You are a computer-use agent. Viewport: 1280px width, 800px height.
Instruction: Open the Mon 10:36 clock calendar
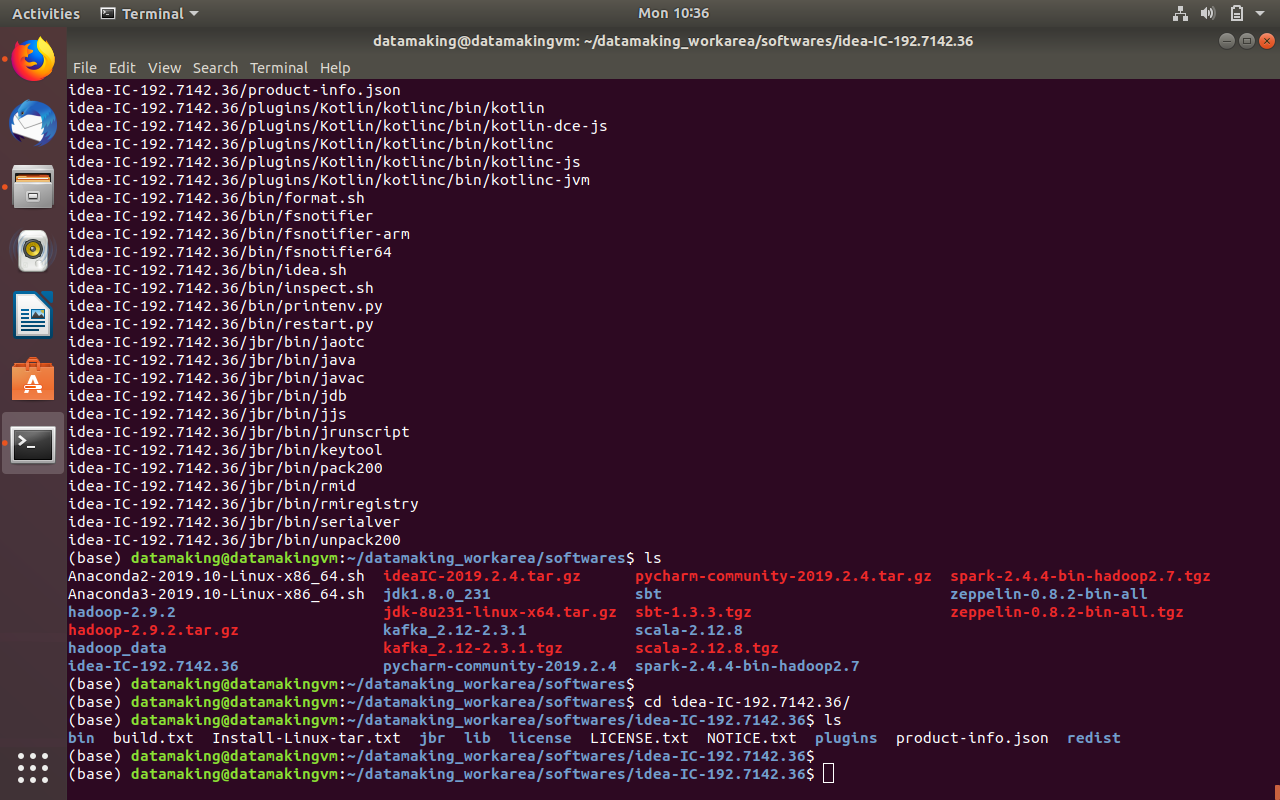(x=673, y=13)
